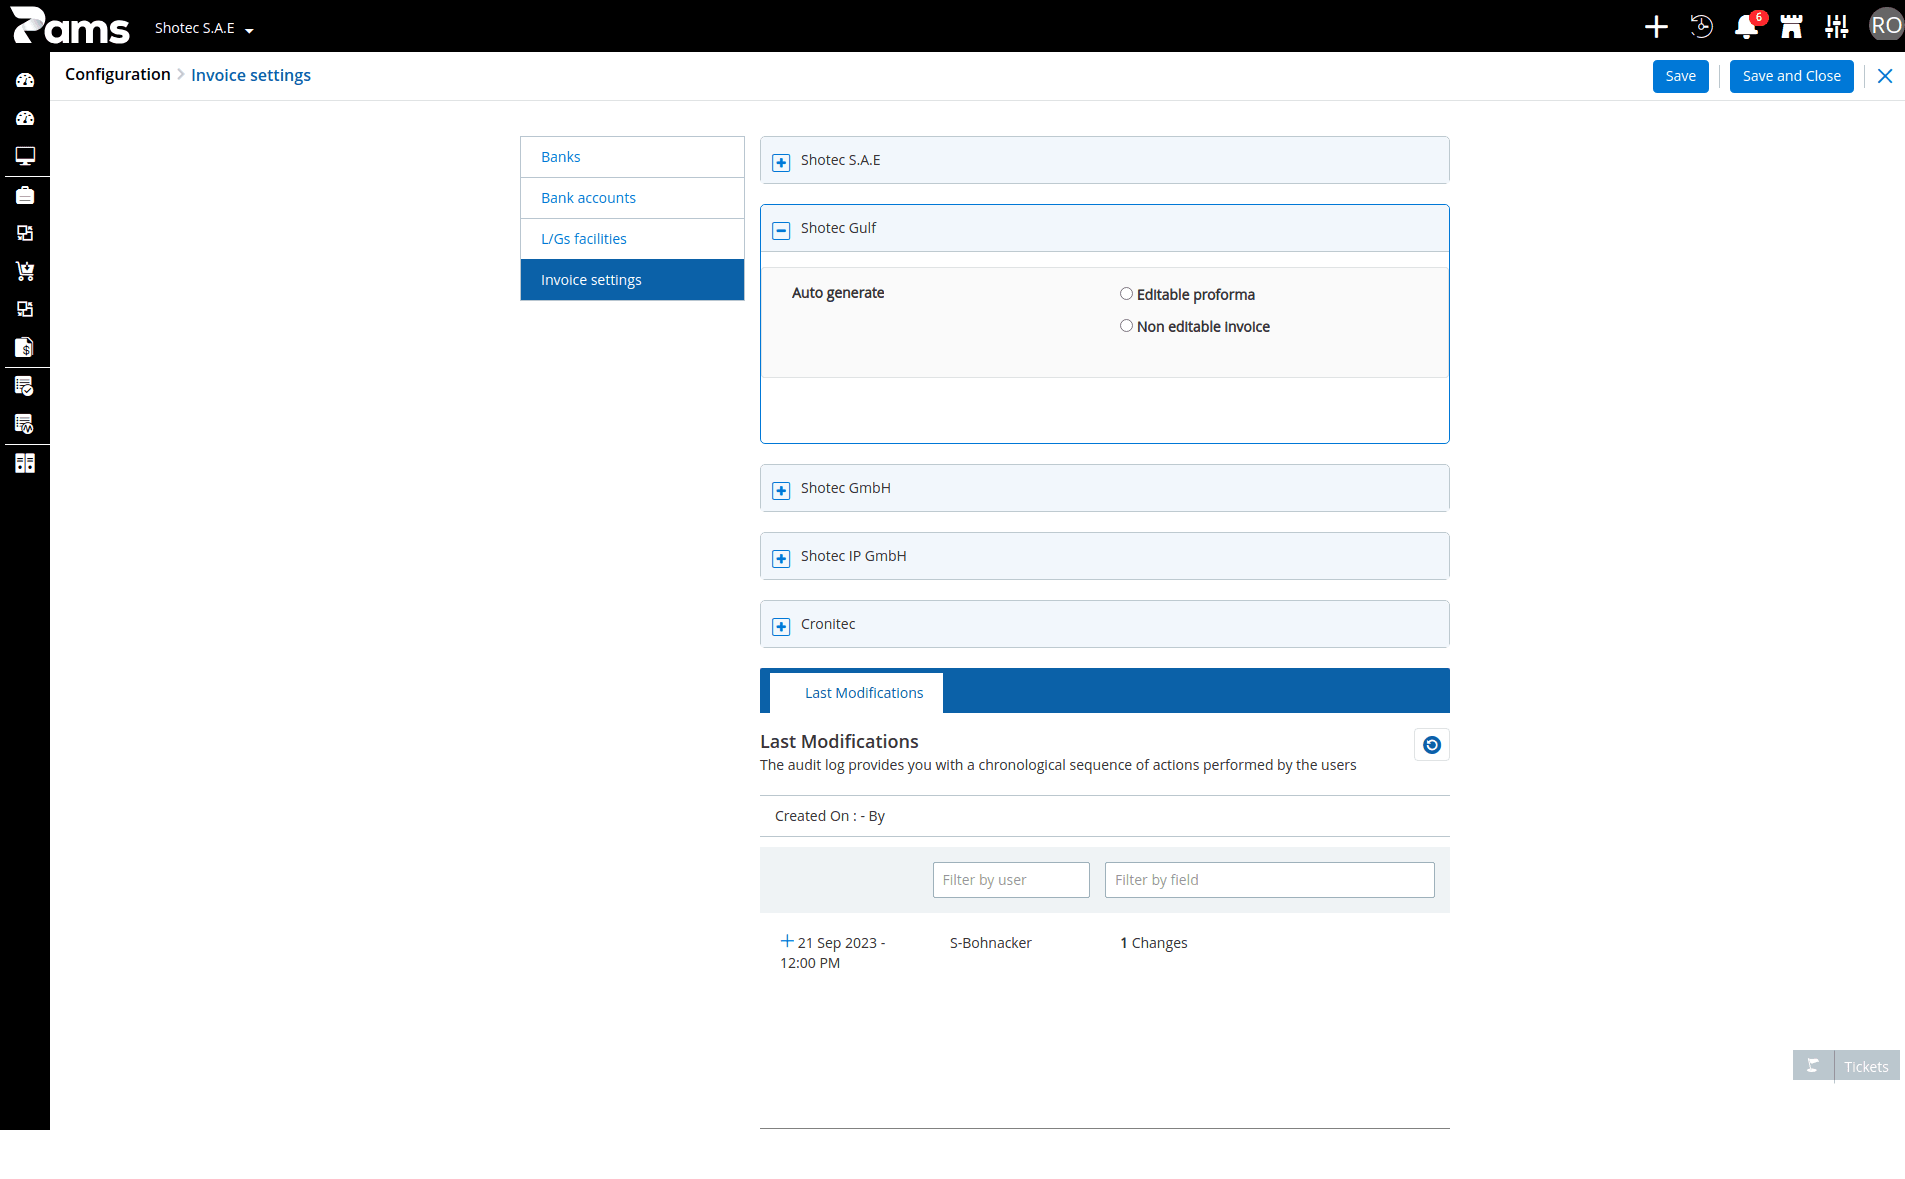Open the binder folders icon in sidebar
The height and width of the screenshot is (1179, 1905).
coord(25,463)
